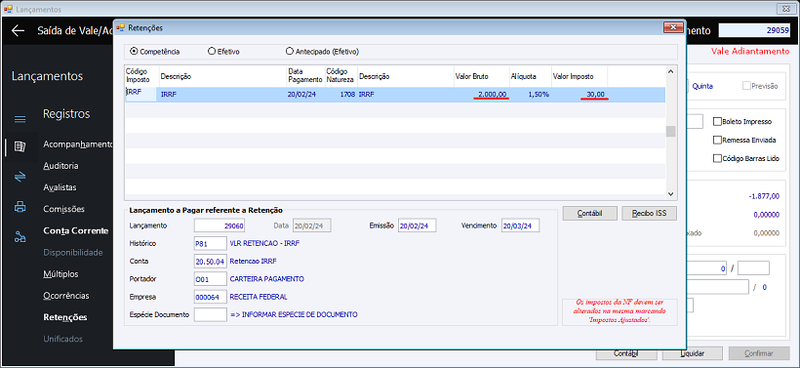
Task: Select the Competência radio button
Action: pos(134,52)
